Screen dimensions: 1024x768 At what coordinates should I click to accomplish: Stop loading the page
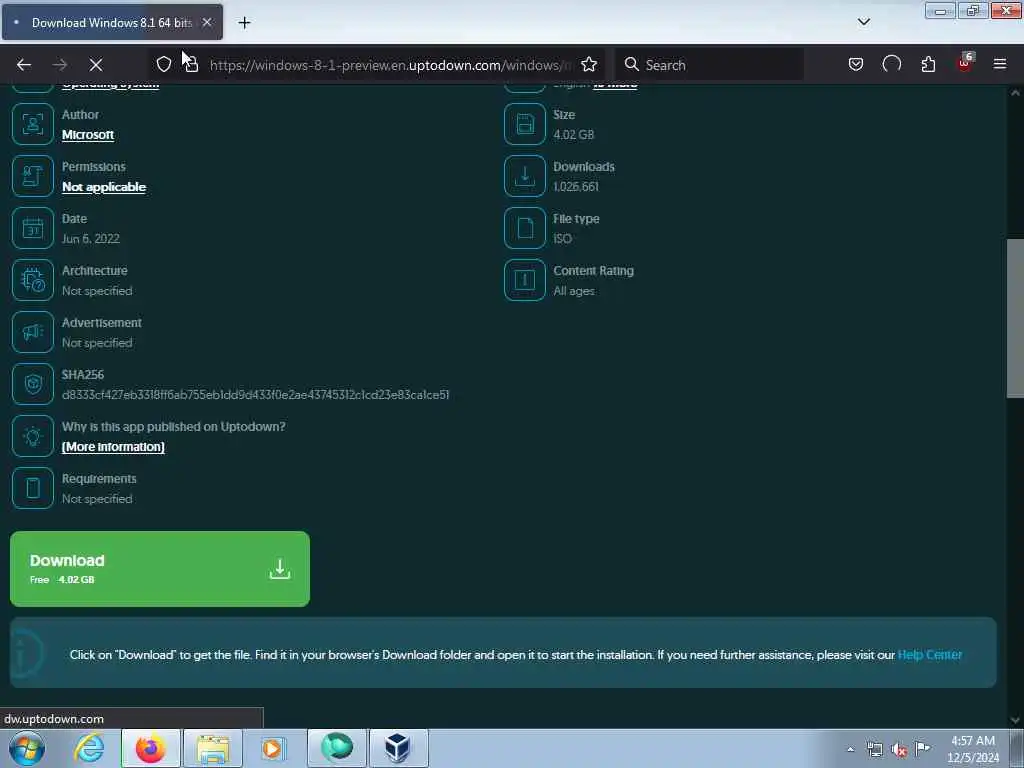pos(95,65)
